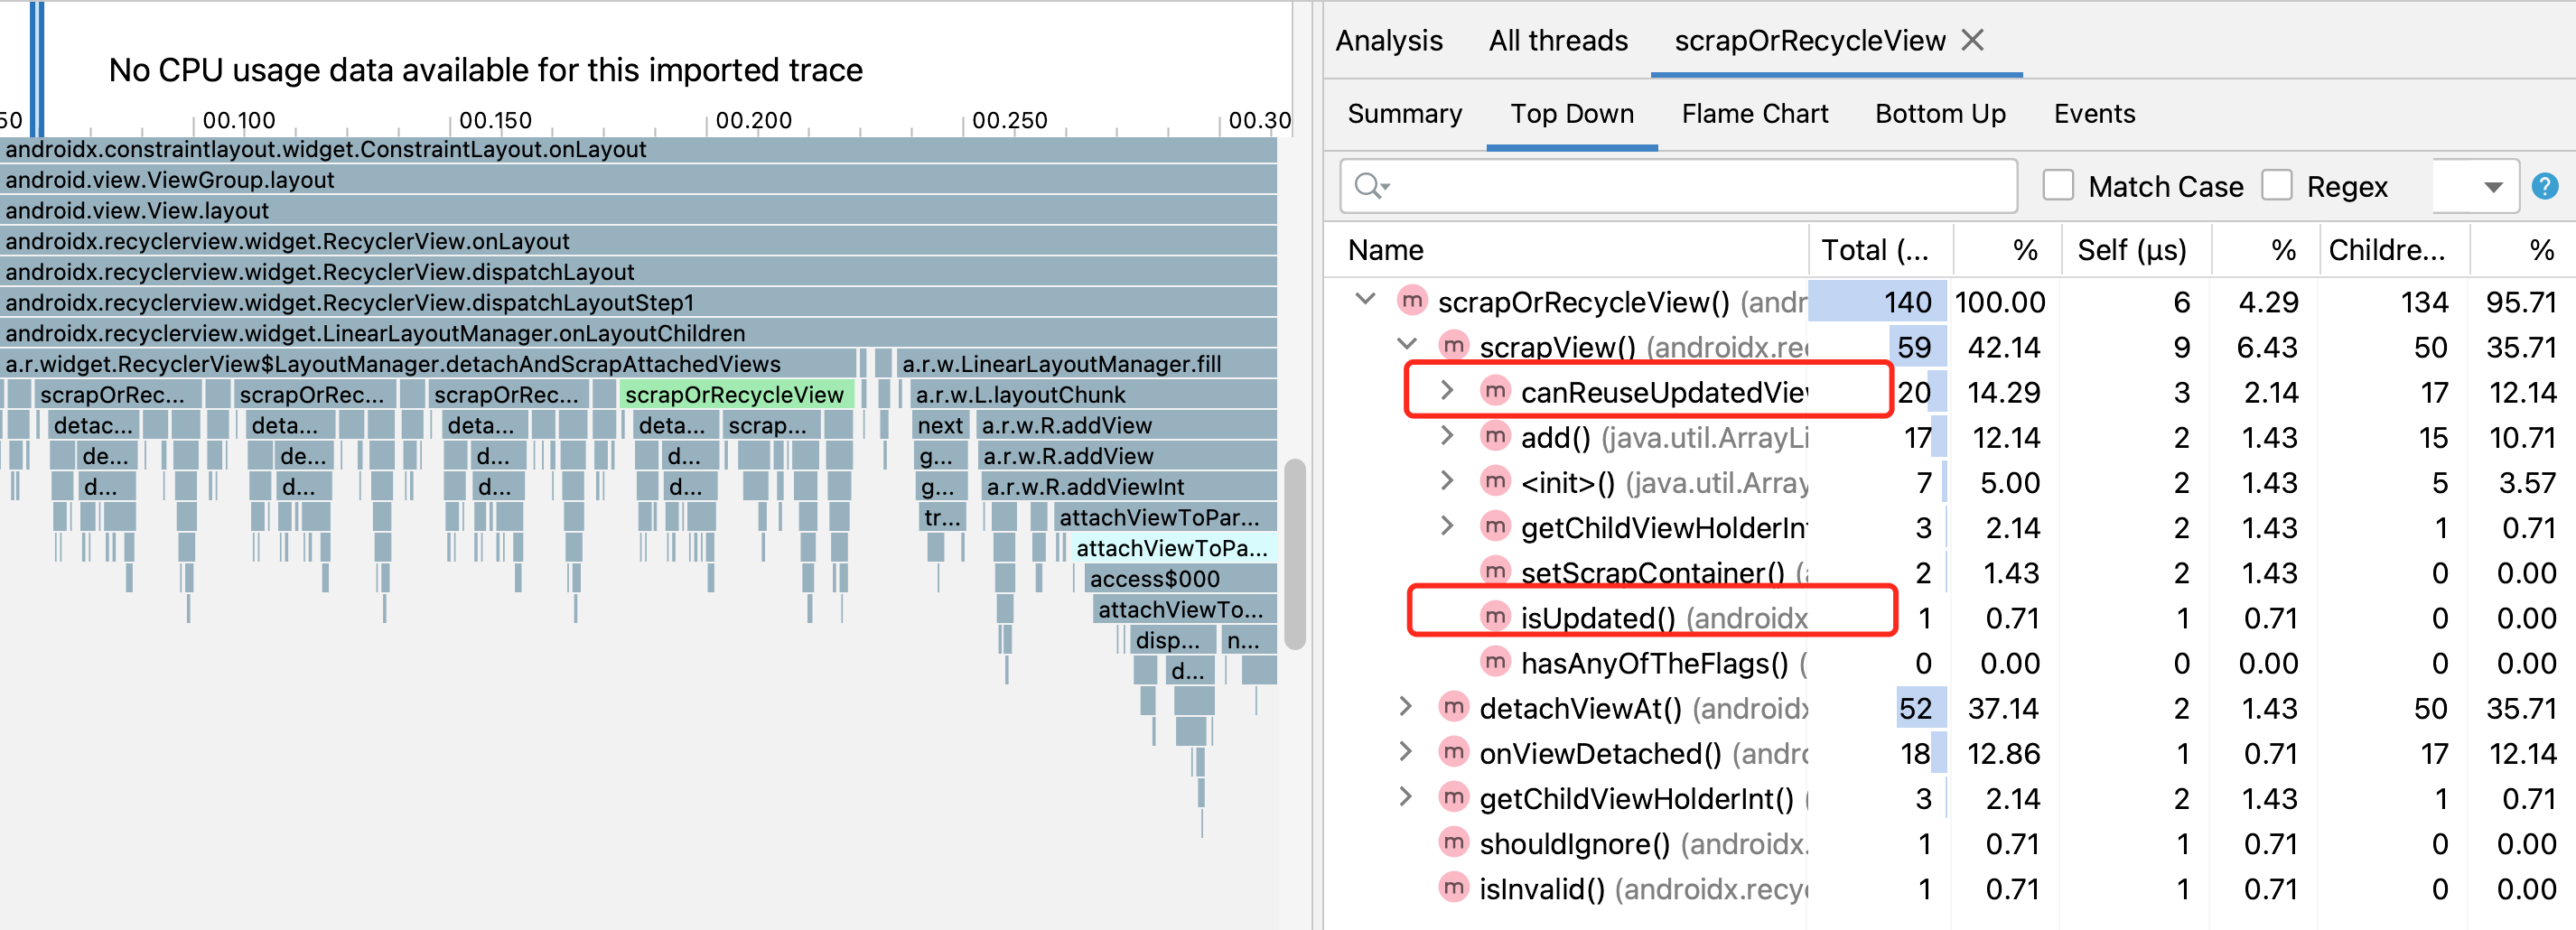
Task: Click the method icon next to isUpdated()
Action: (x=1495, y=617)
